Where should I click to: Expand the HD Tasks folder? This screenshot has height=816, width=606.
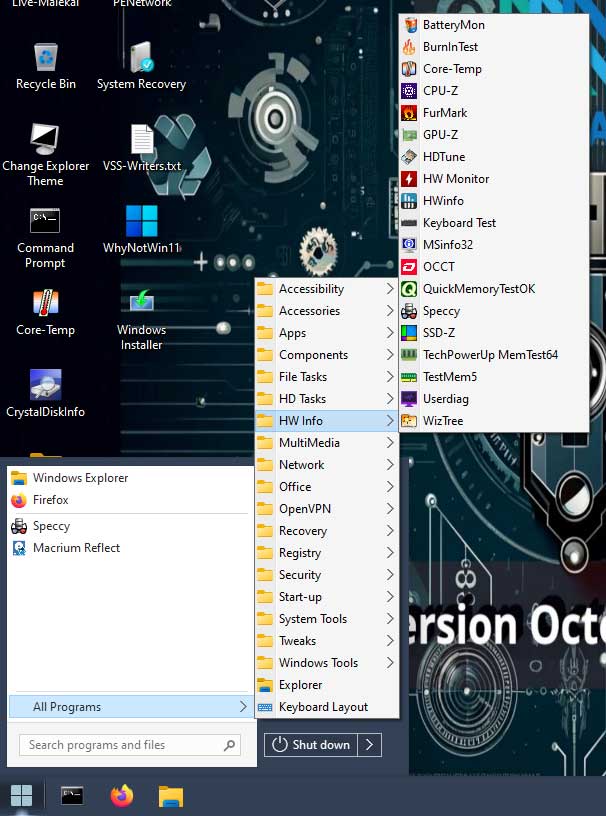pos(327,399)
